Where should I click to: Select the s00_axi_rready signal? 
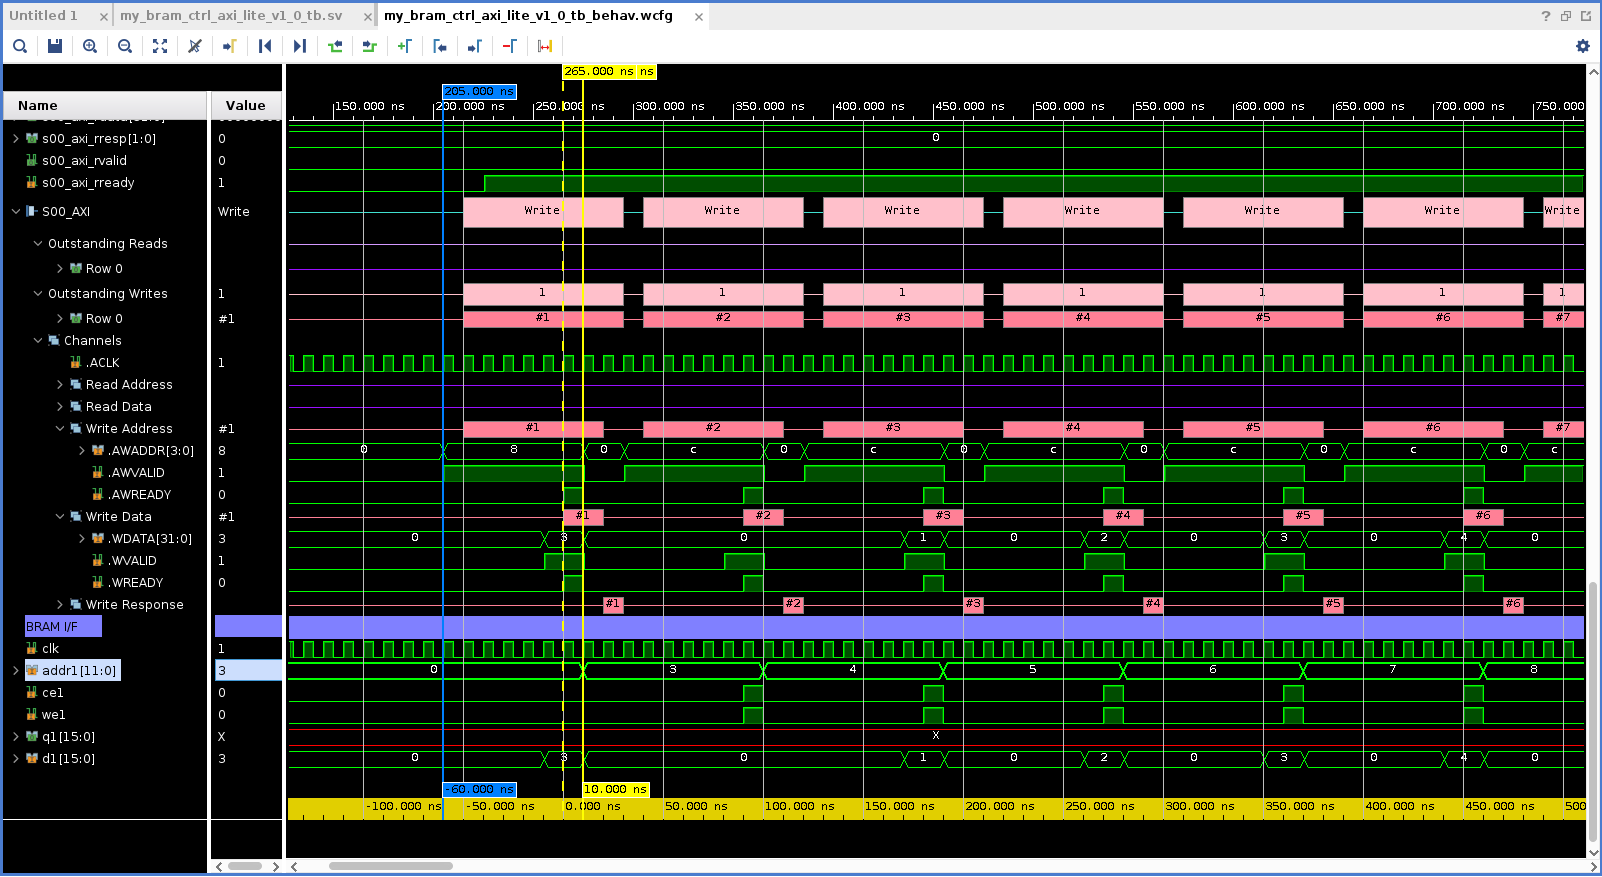(88, 183)
